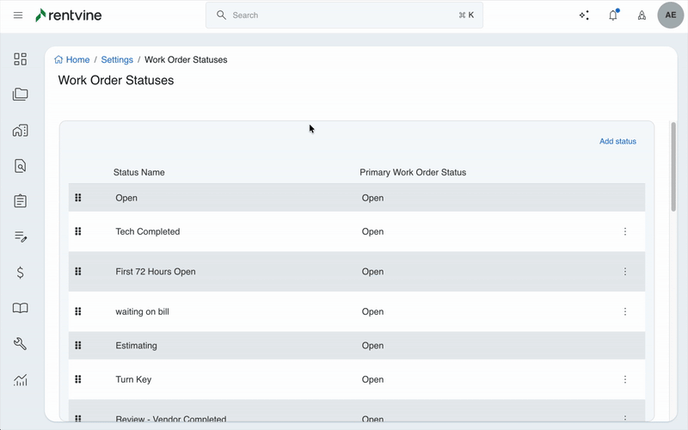Click the AI sparkle icon
This screenshot has width=688, height=430.
[x=584, y=16]
